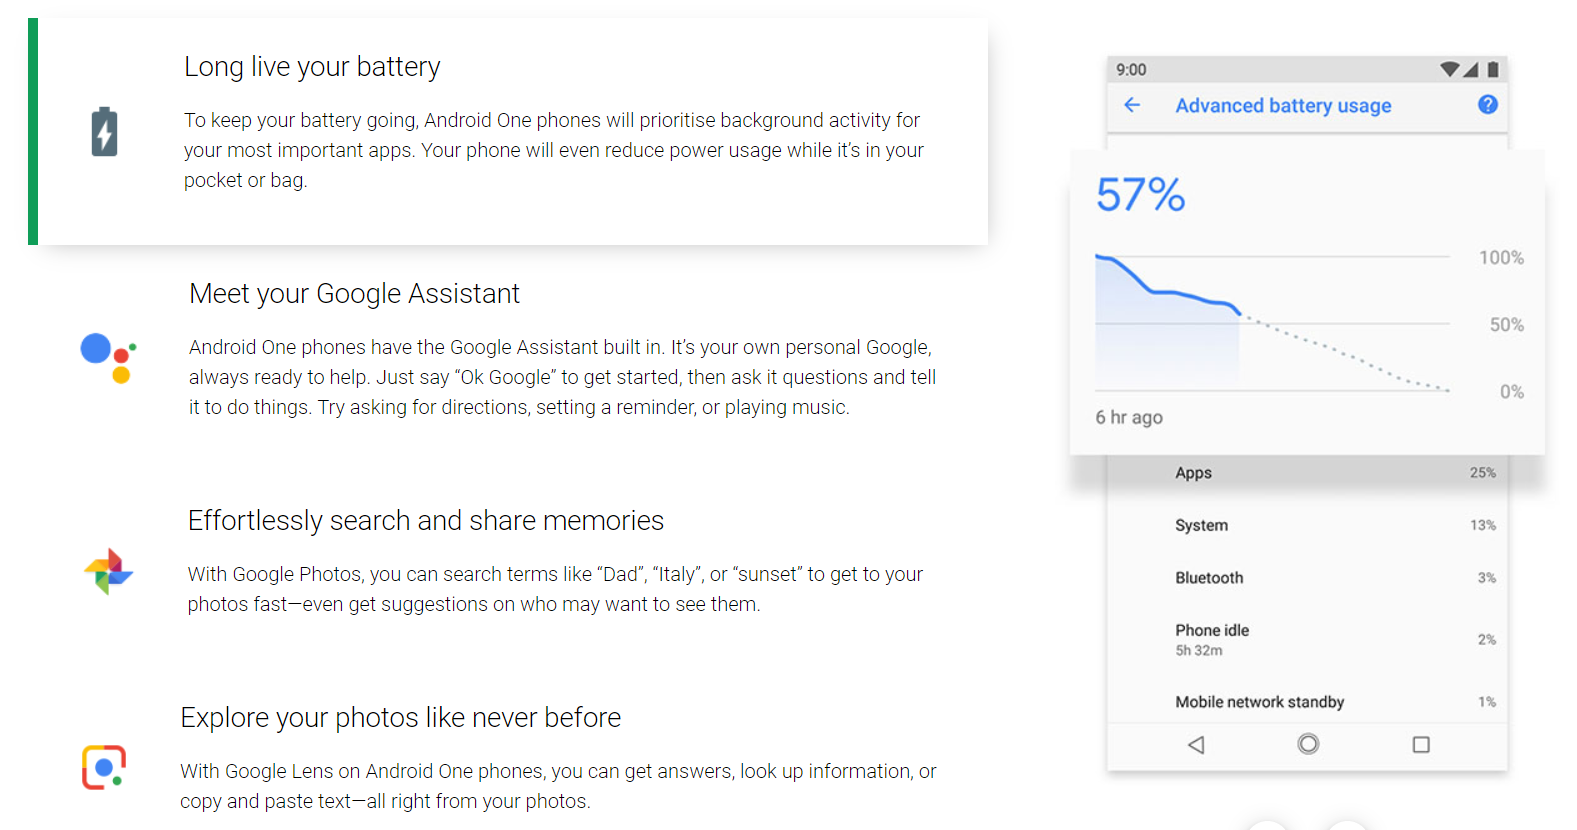Image resolution: width=1577 pixels, height=830 pixels.
Task: Select Effortlessly search and share memories heading
Action: click(x=426, y=521)
